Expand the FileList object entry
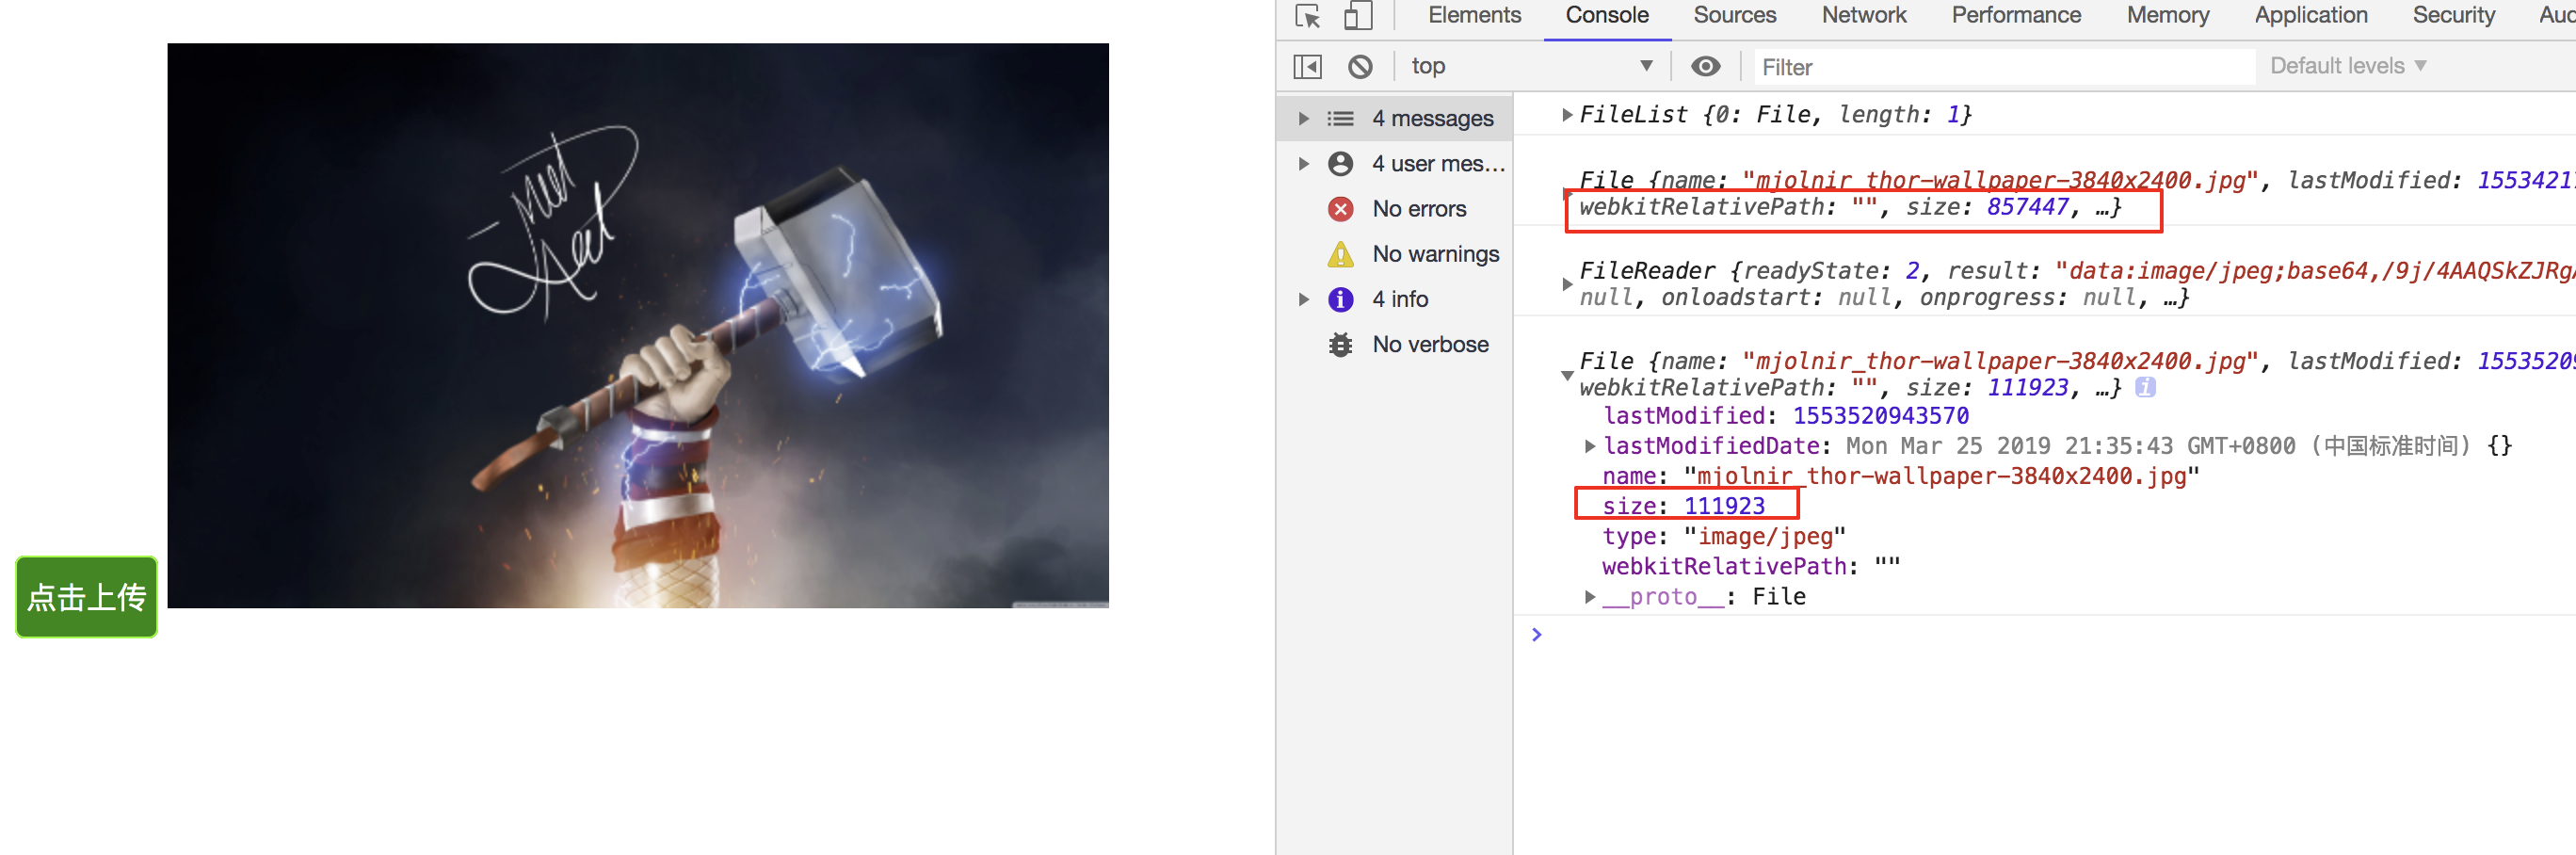2576x855 pixels. point(1567,115)
